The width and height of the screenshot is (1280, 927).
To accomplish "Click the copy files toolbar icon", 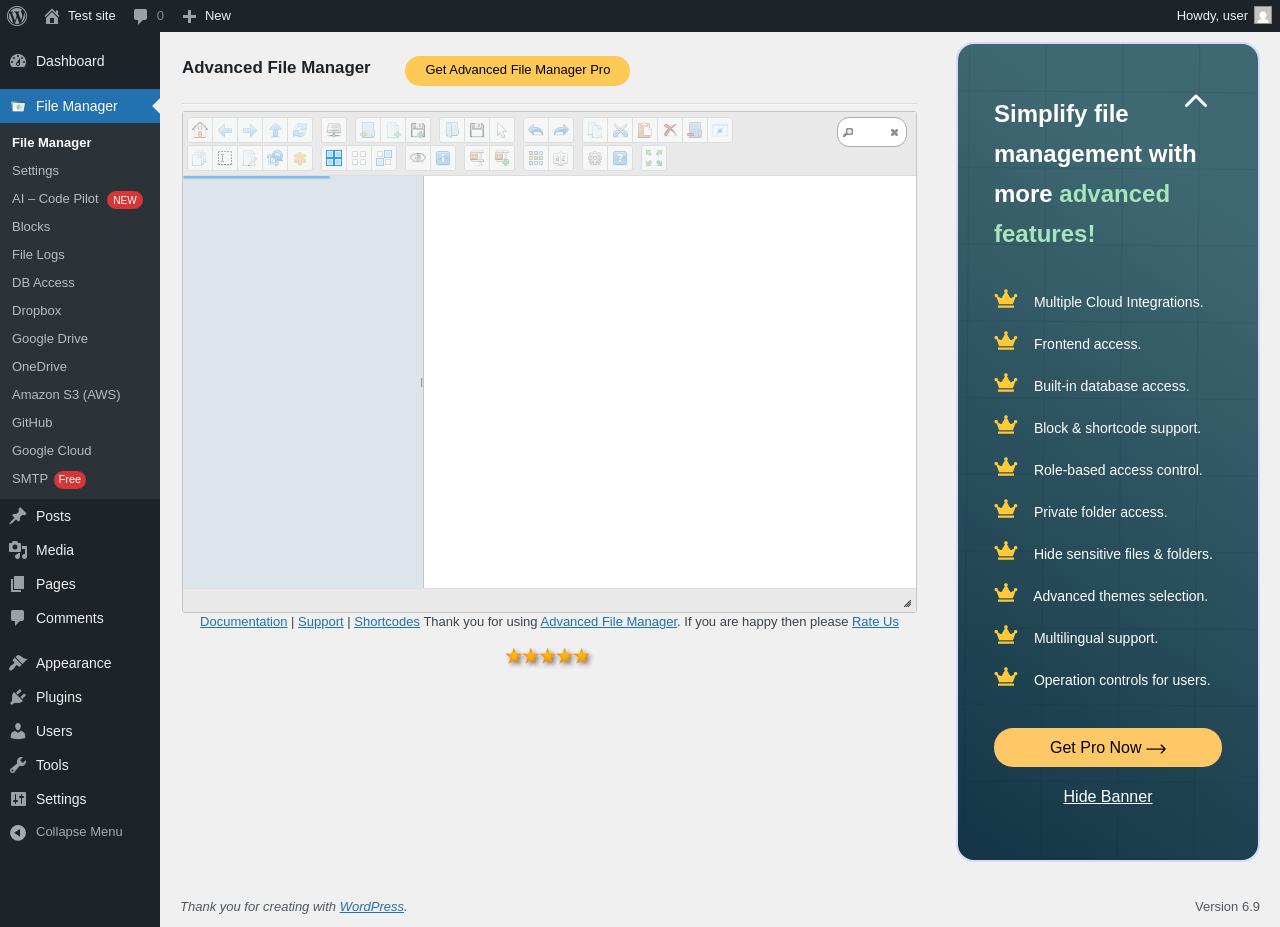I will 595,130.
